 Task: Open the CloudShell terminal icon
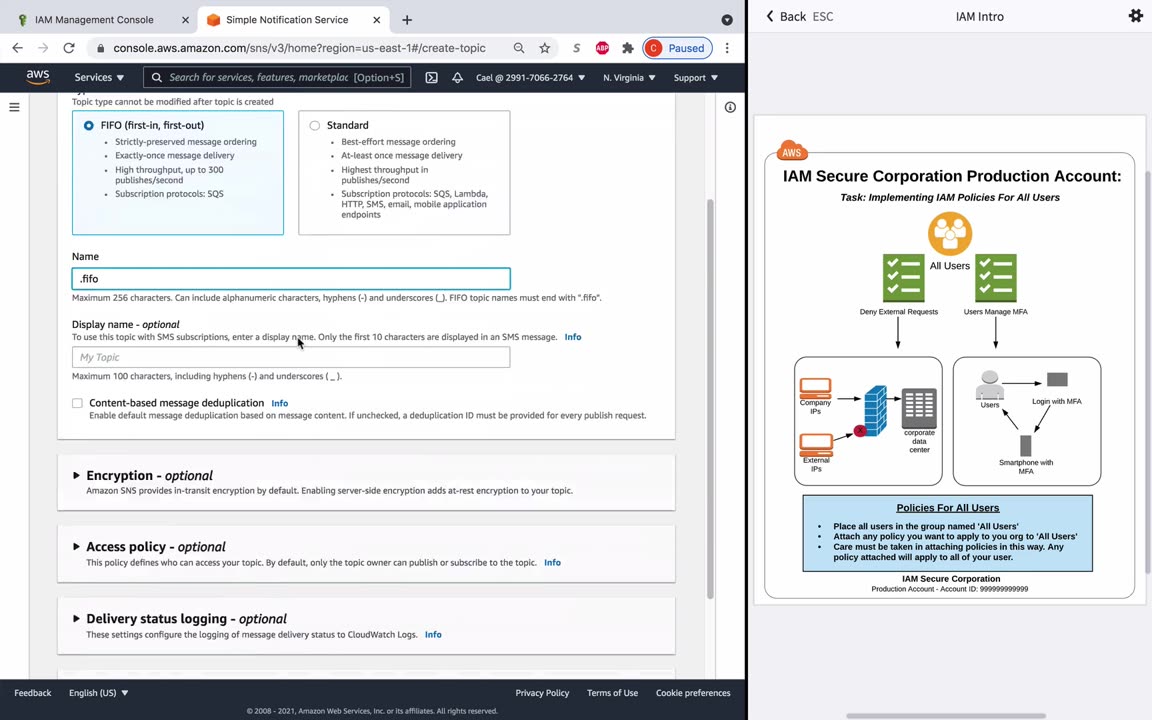click(431, 77)
